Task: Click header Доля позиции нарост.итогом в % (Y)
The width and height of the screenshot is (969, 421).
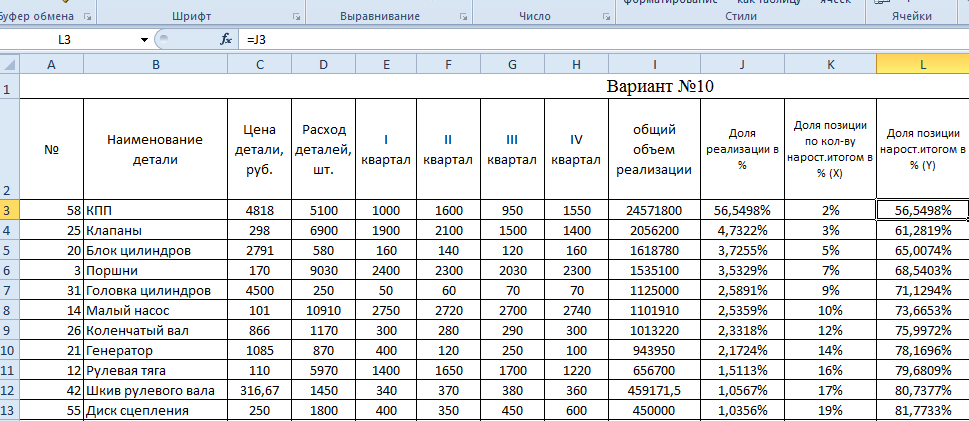Action: pos(923,150)
